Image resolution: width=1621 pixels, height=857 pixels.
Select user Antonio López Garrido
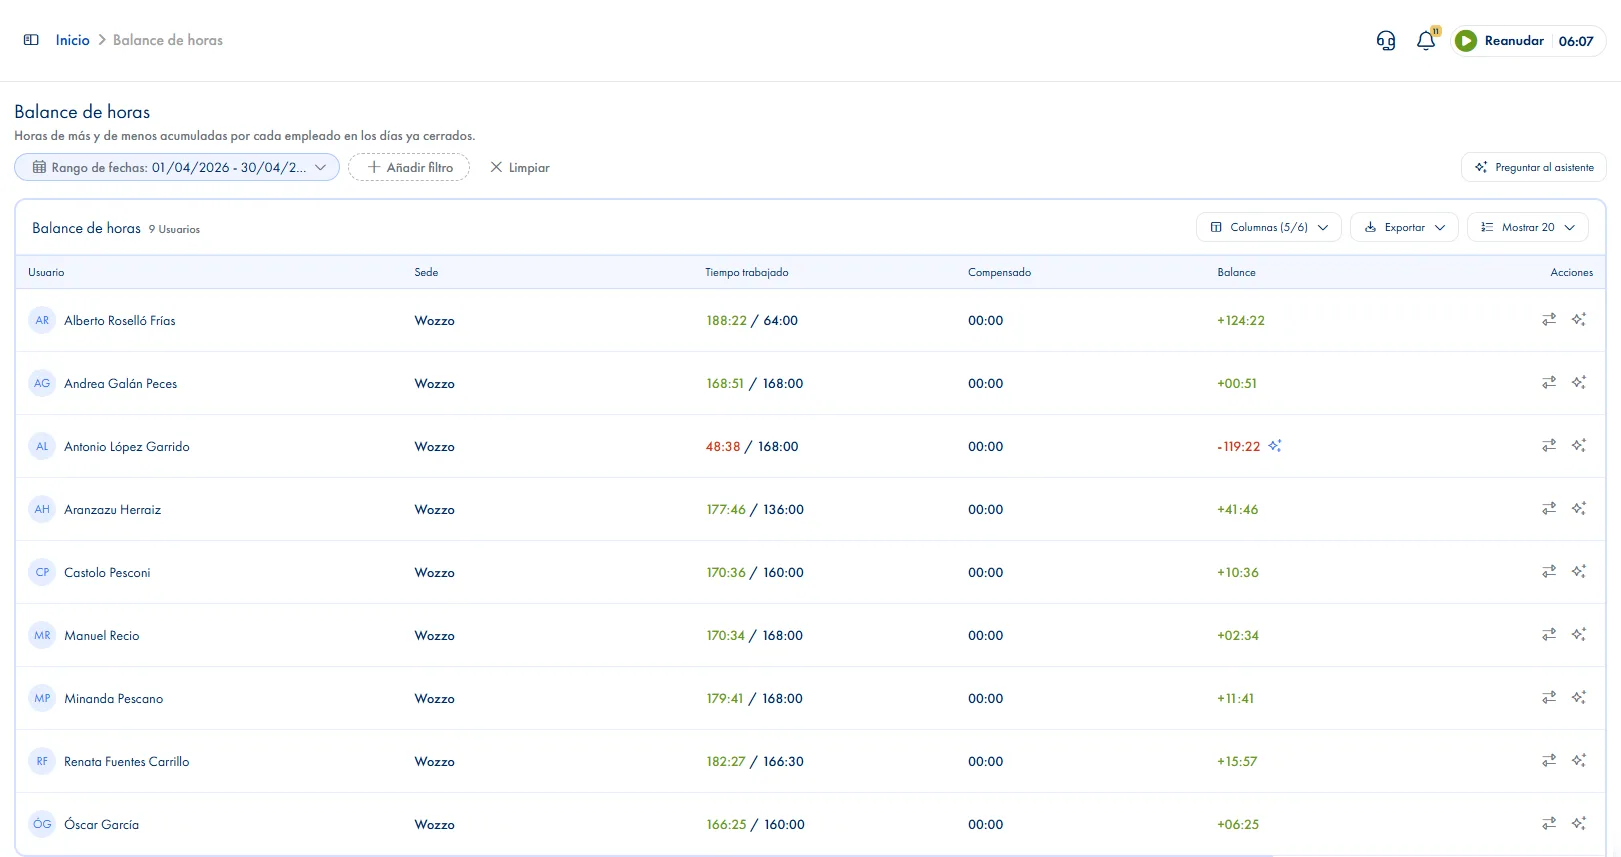(x=126, y=447)
